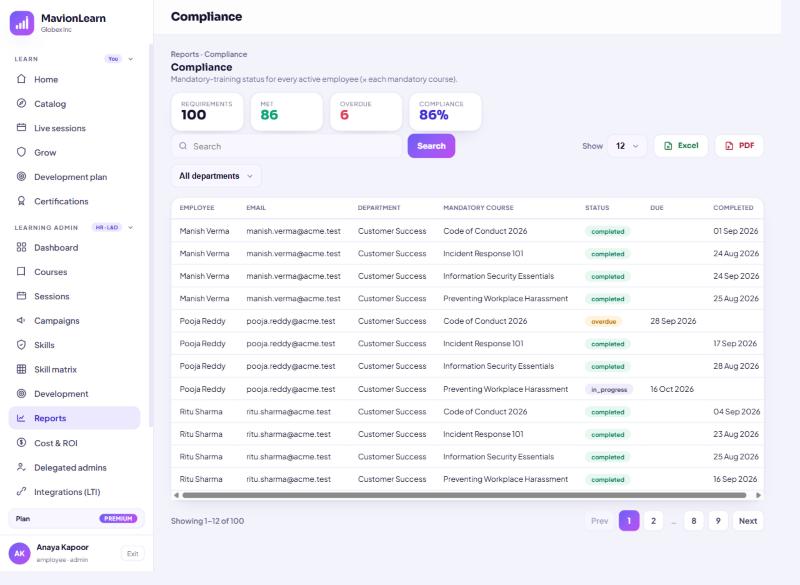
Task: Click the Campaigns megaphone icon
Action: (21, 320)
